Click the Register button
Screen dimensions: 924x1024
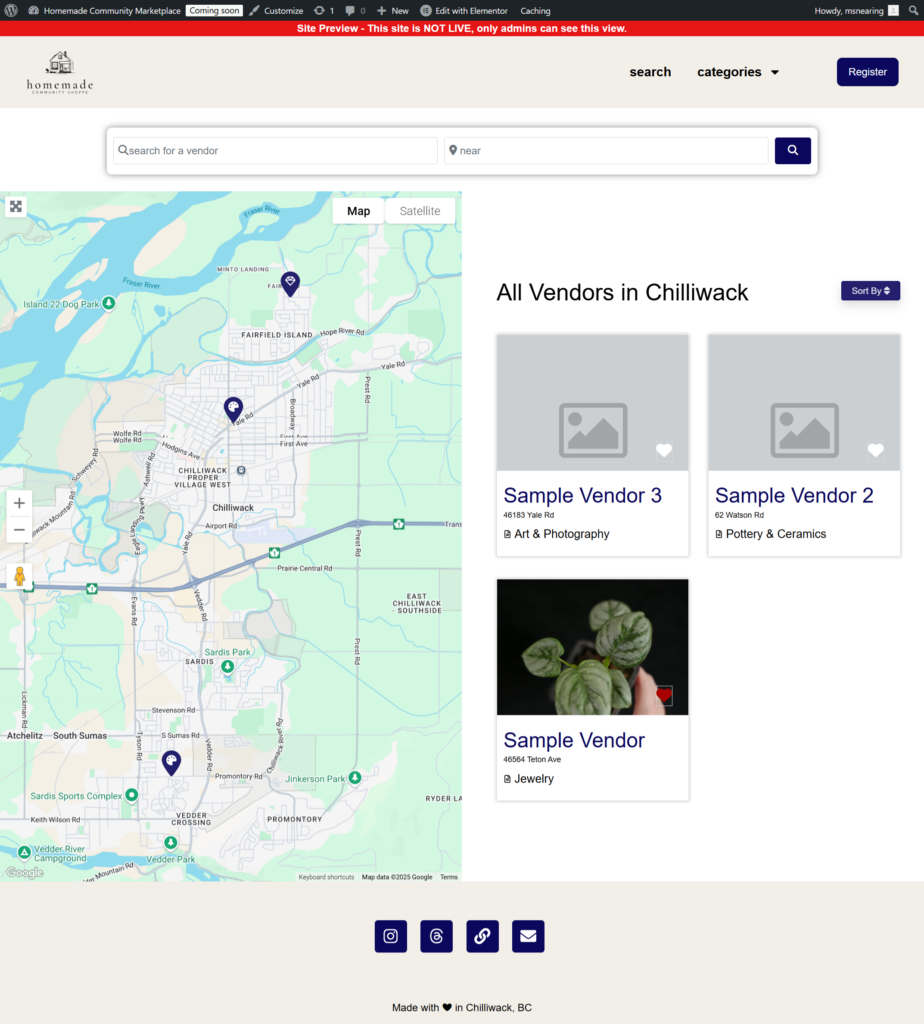coord(867,72)
